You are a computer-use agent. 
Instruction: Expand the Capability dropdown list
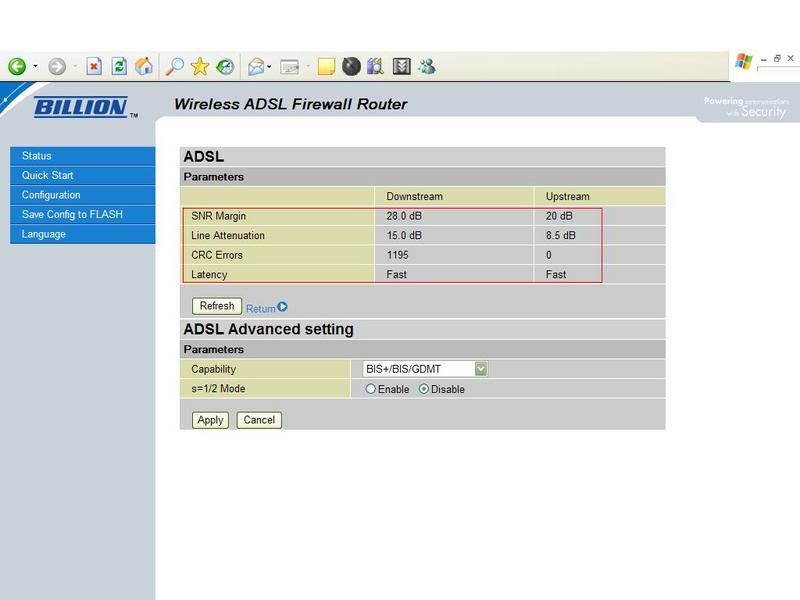481,369
